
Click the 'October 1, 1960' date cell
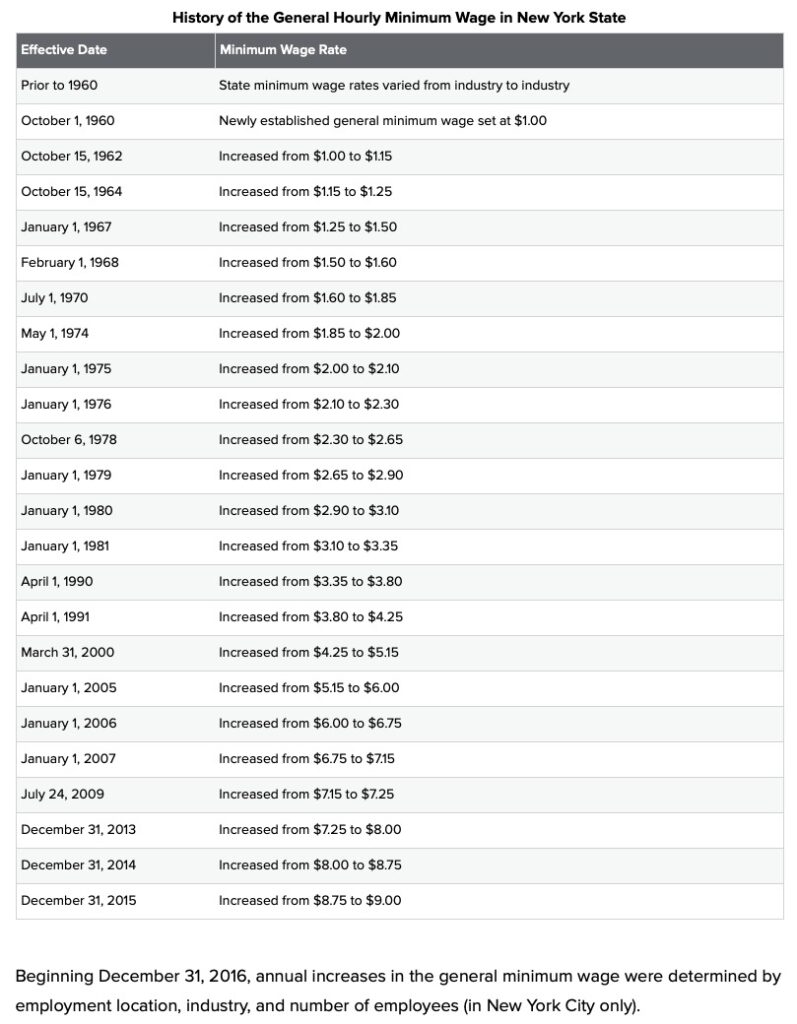68,121
